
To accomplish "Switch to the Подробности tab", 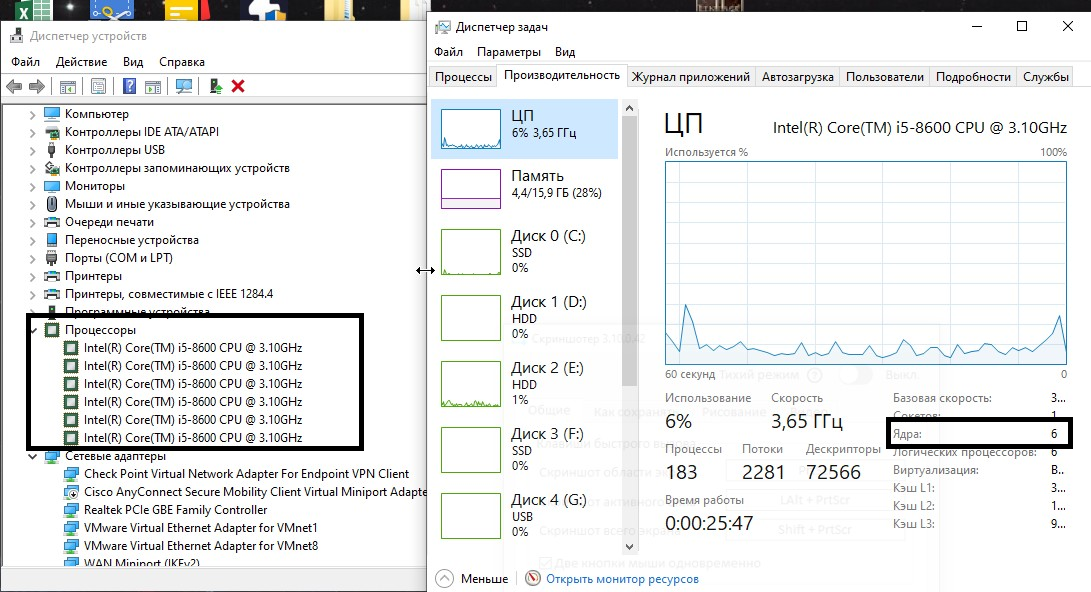I will click(x=973, y=77).
